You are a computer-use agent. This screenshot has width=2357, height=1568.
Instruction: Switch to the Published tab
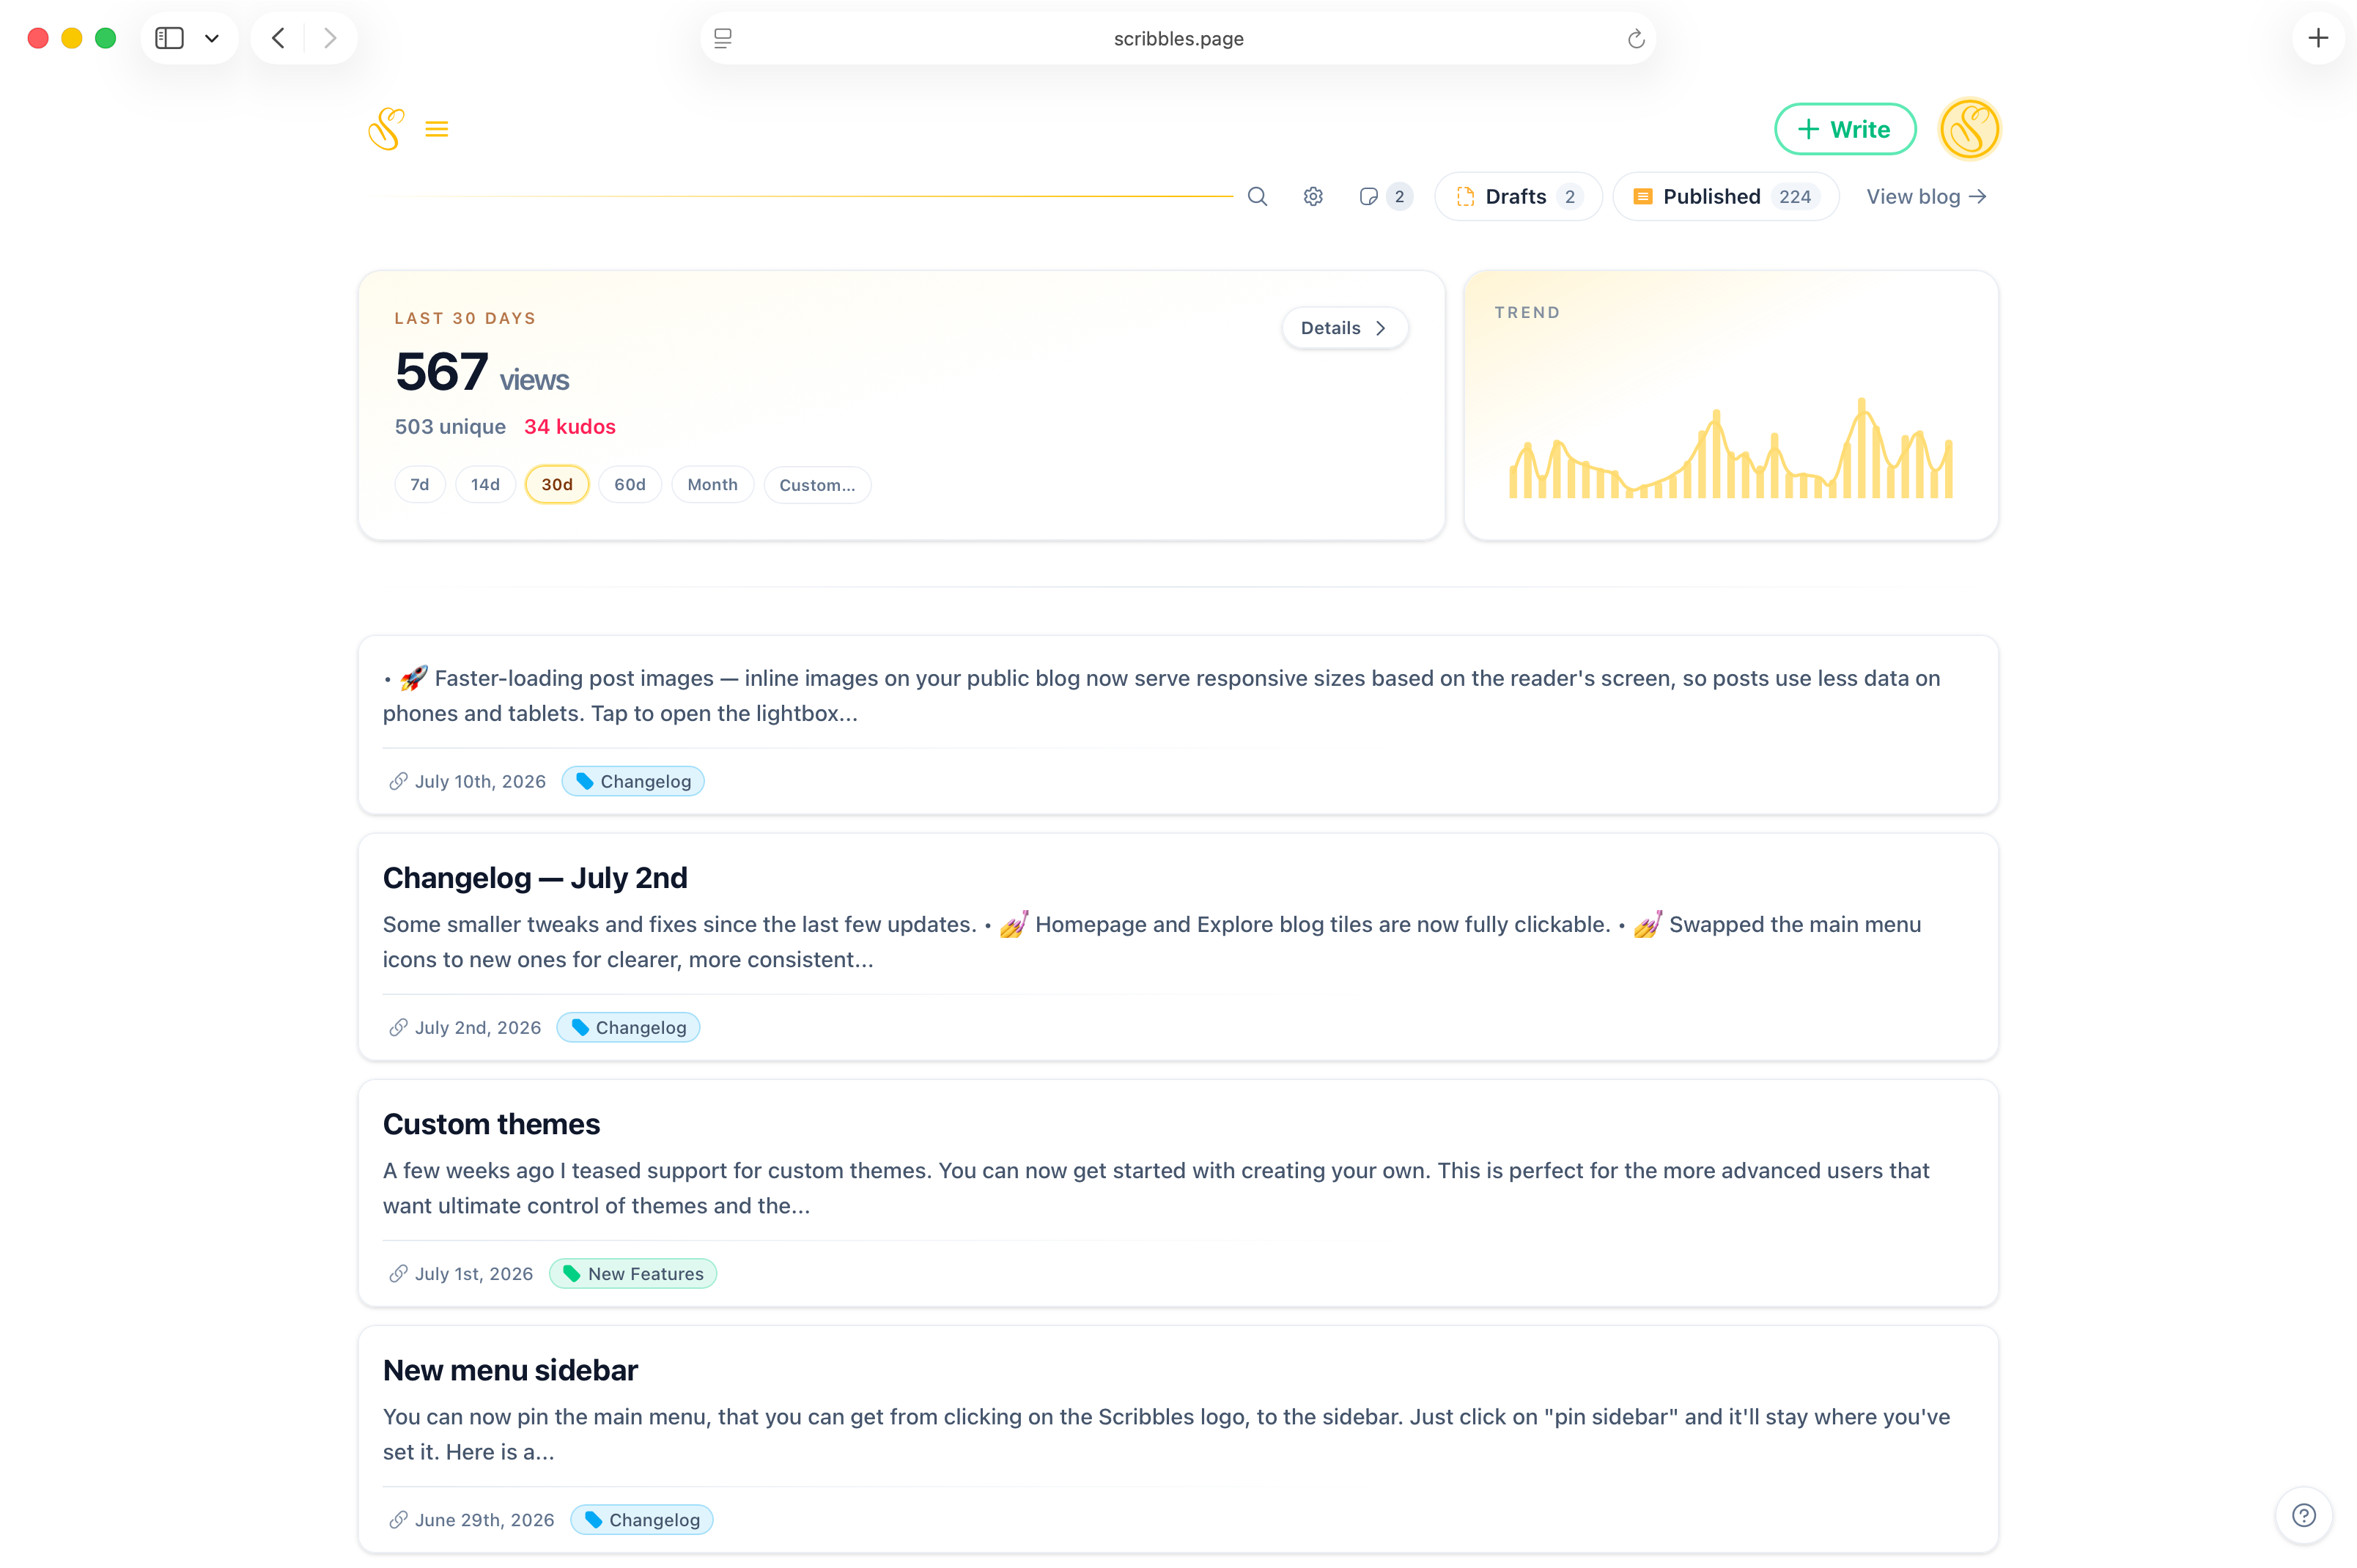click(x=1725, y=197)
